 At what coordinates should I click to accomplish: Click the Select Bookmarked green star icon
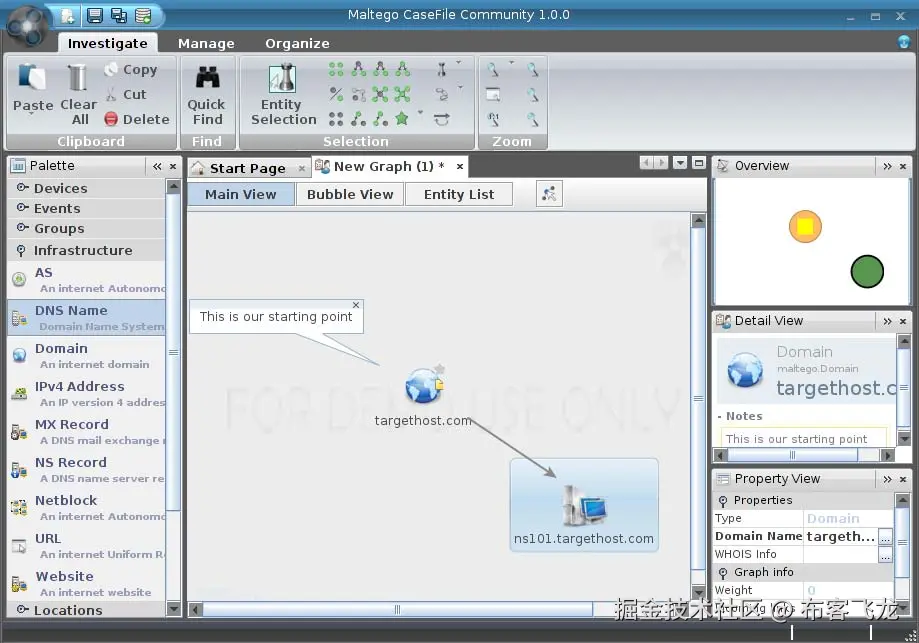(x=402, y=119)
